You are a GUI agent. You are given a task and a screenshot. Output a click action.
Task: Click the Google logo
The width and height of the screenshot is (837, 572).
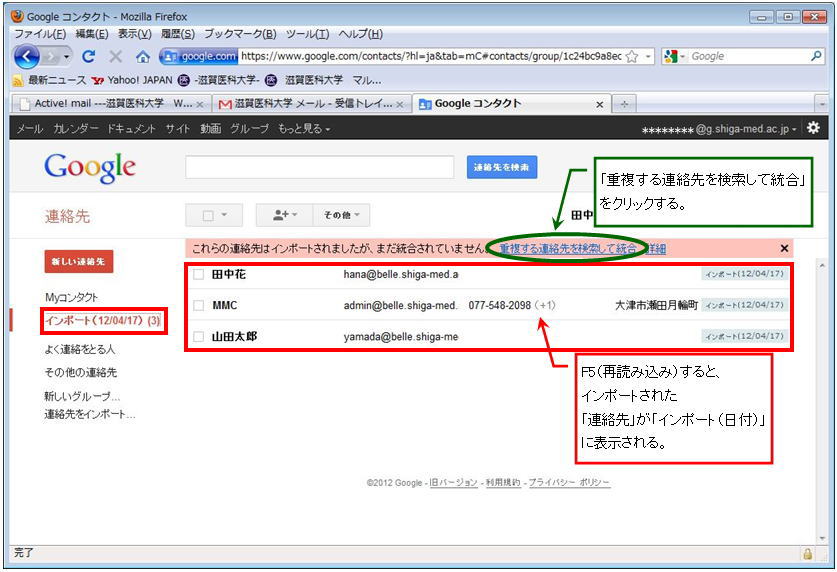coord(90,168)
